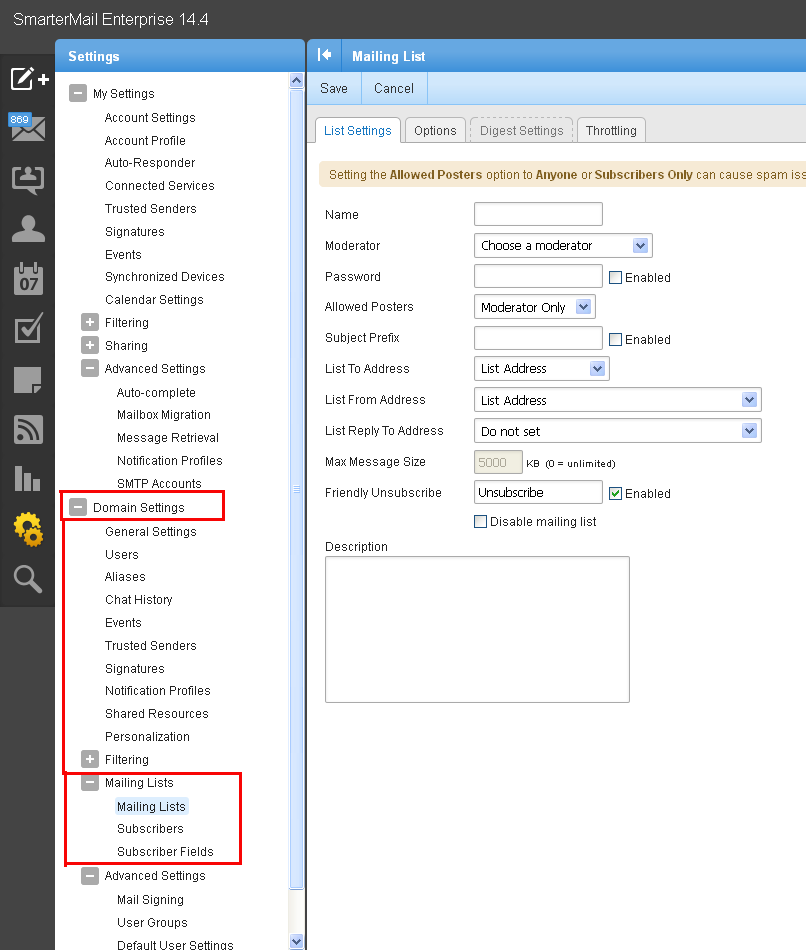Uncheck the Friendly Unsubscribe Enabled checkbox
Screen dimensions: 806x950
[615, 493]
